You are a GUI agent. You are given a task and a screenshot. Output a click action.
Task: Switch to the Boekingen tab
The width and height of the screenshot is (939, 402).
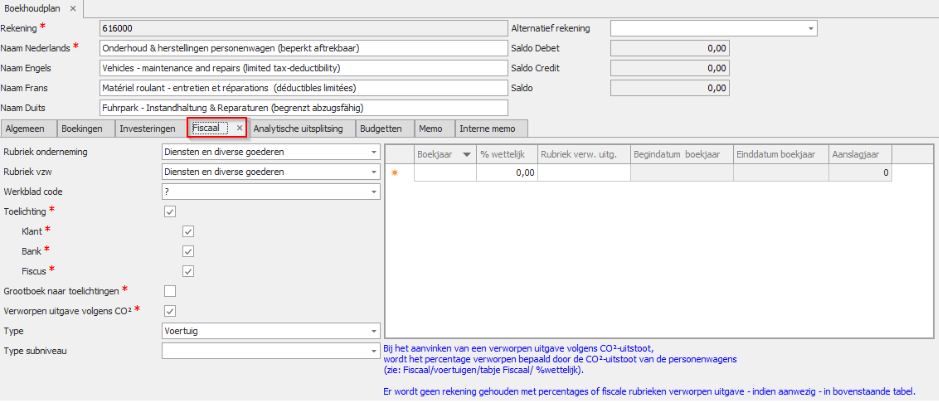point(86,128)
